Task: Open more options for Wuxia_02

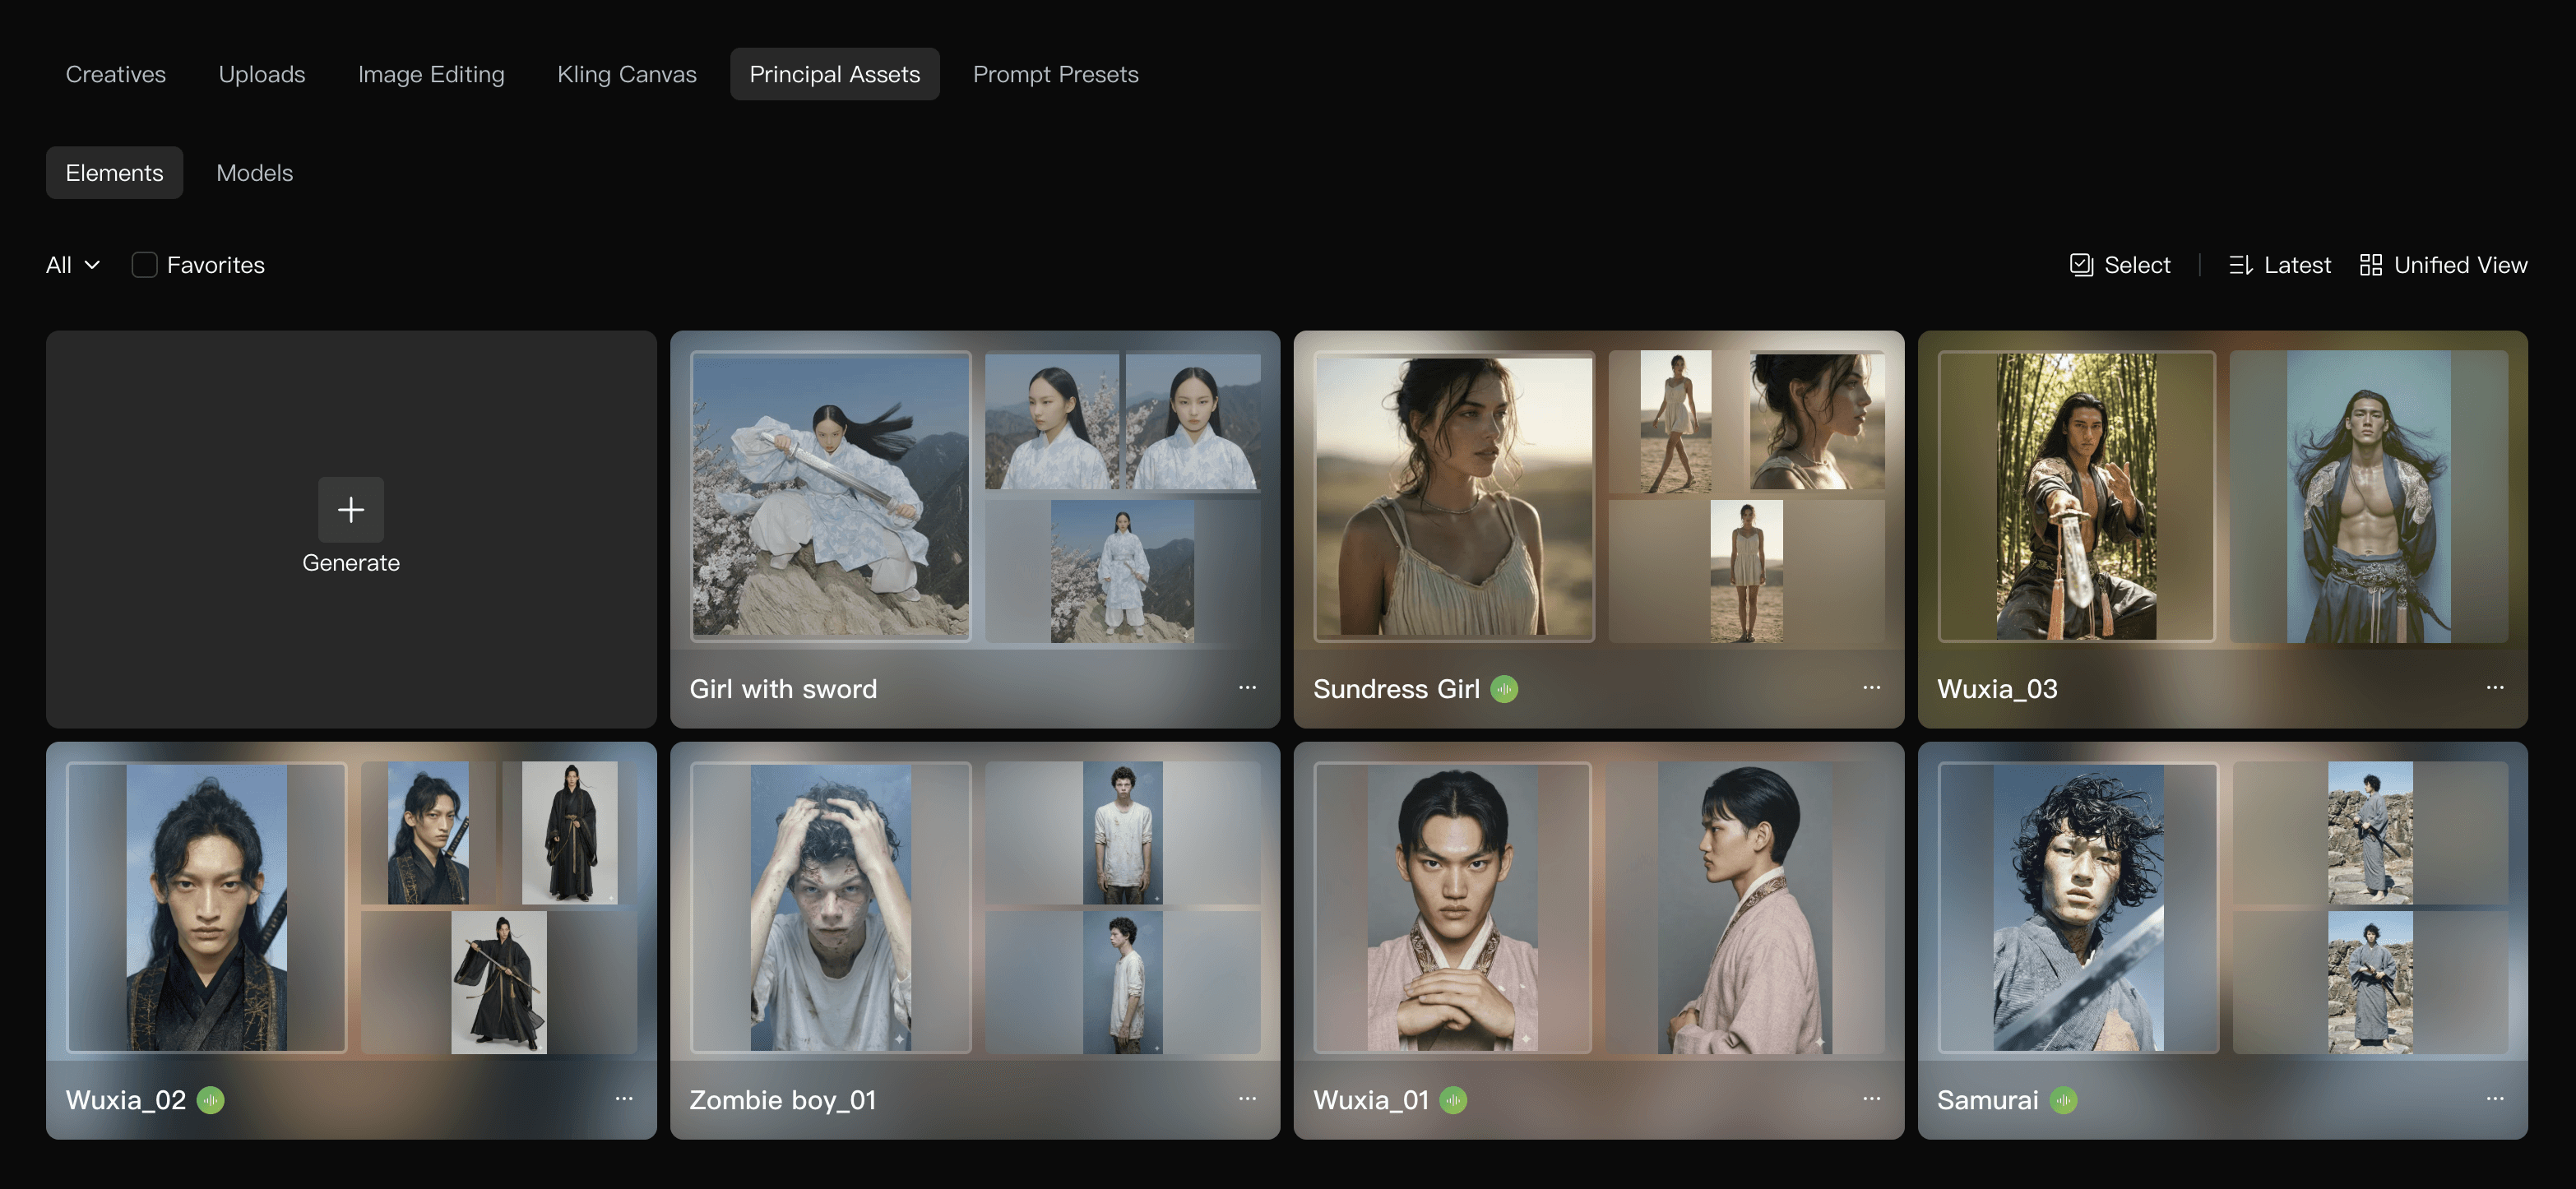Action: [624, 1098]
